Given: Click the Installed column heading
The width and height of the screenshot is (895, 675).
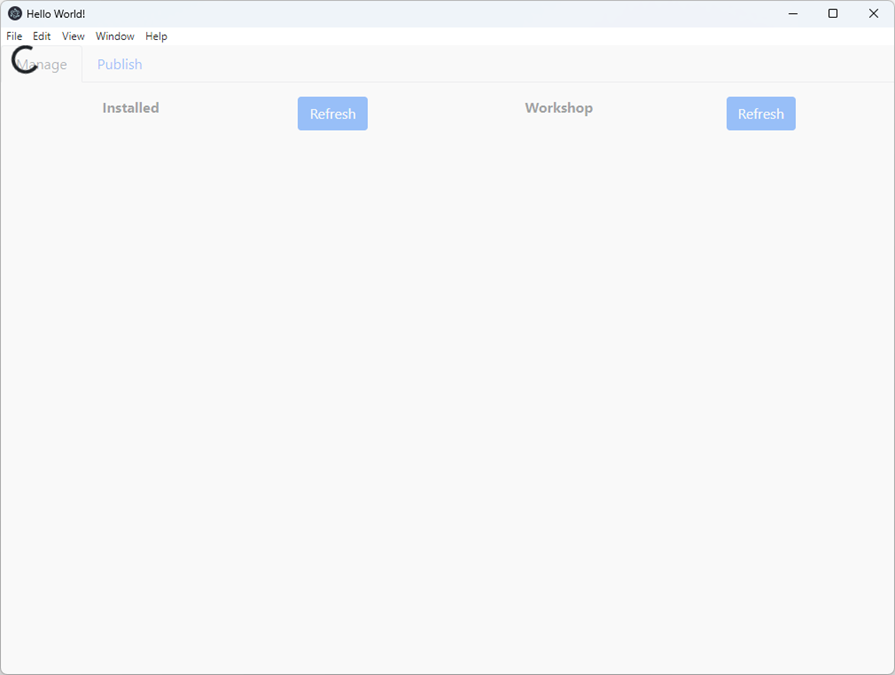Looking at the screenshot, I should coord(130,108).
